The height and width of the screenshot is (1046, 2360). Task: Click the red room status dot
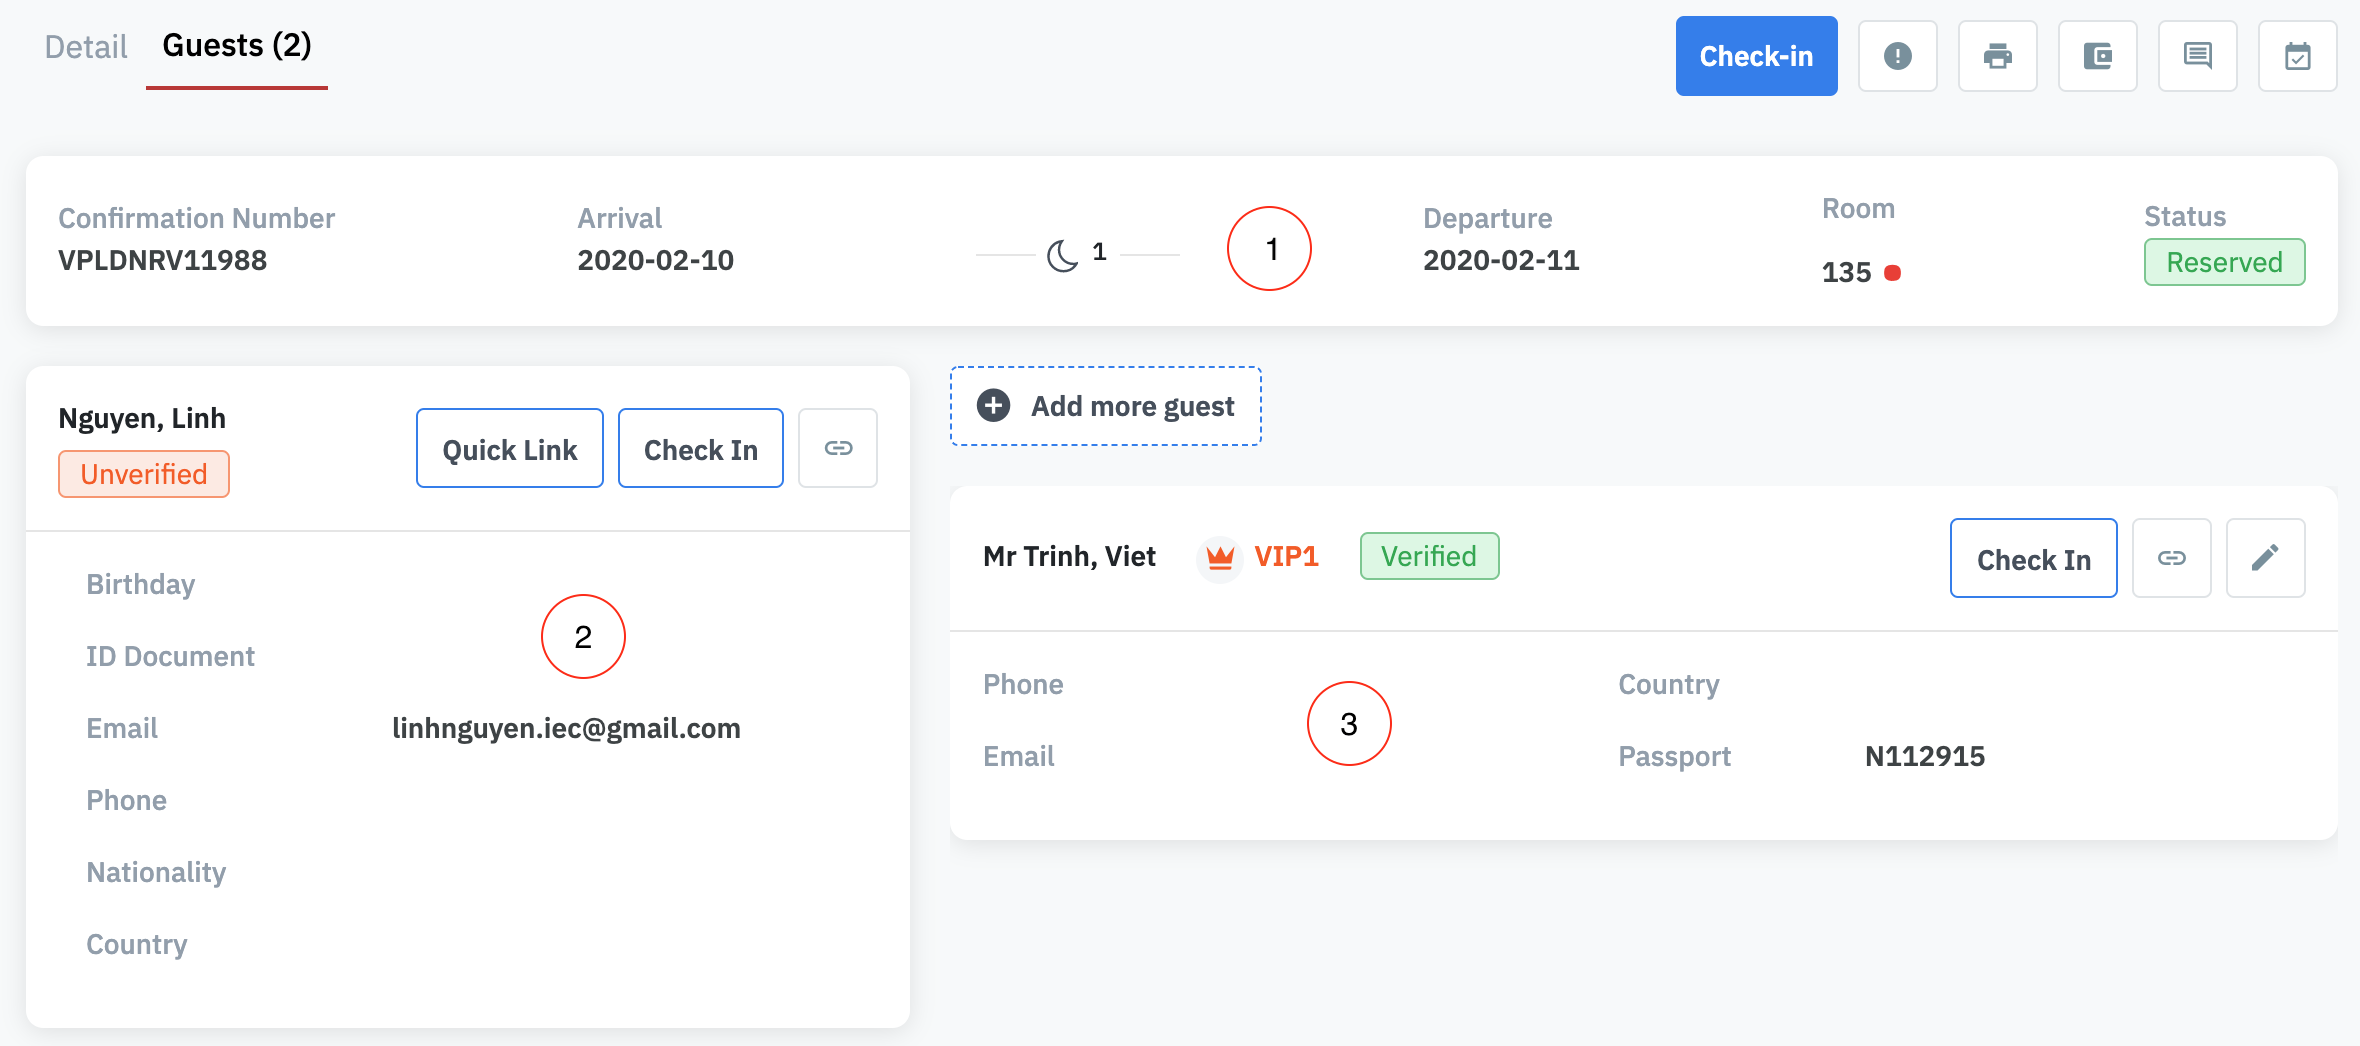(1892, 272)
